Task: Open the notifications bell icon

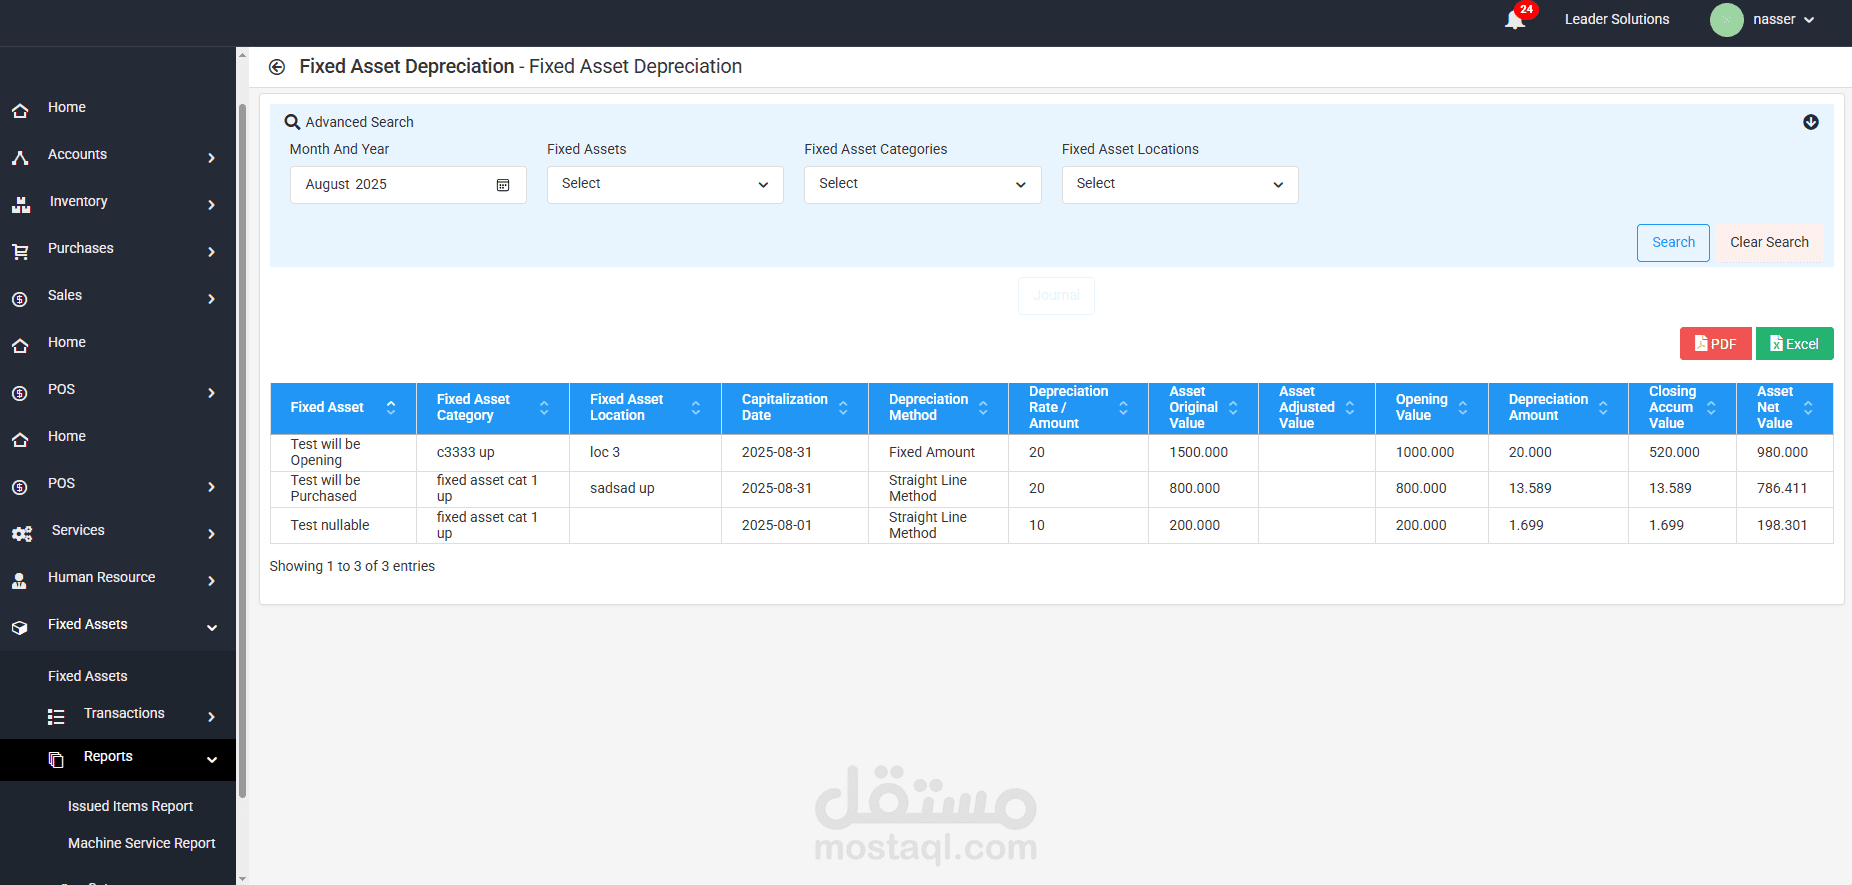Action: coord(1515,20)
